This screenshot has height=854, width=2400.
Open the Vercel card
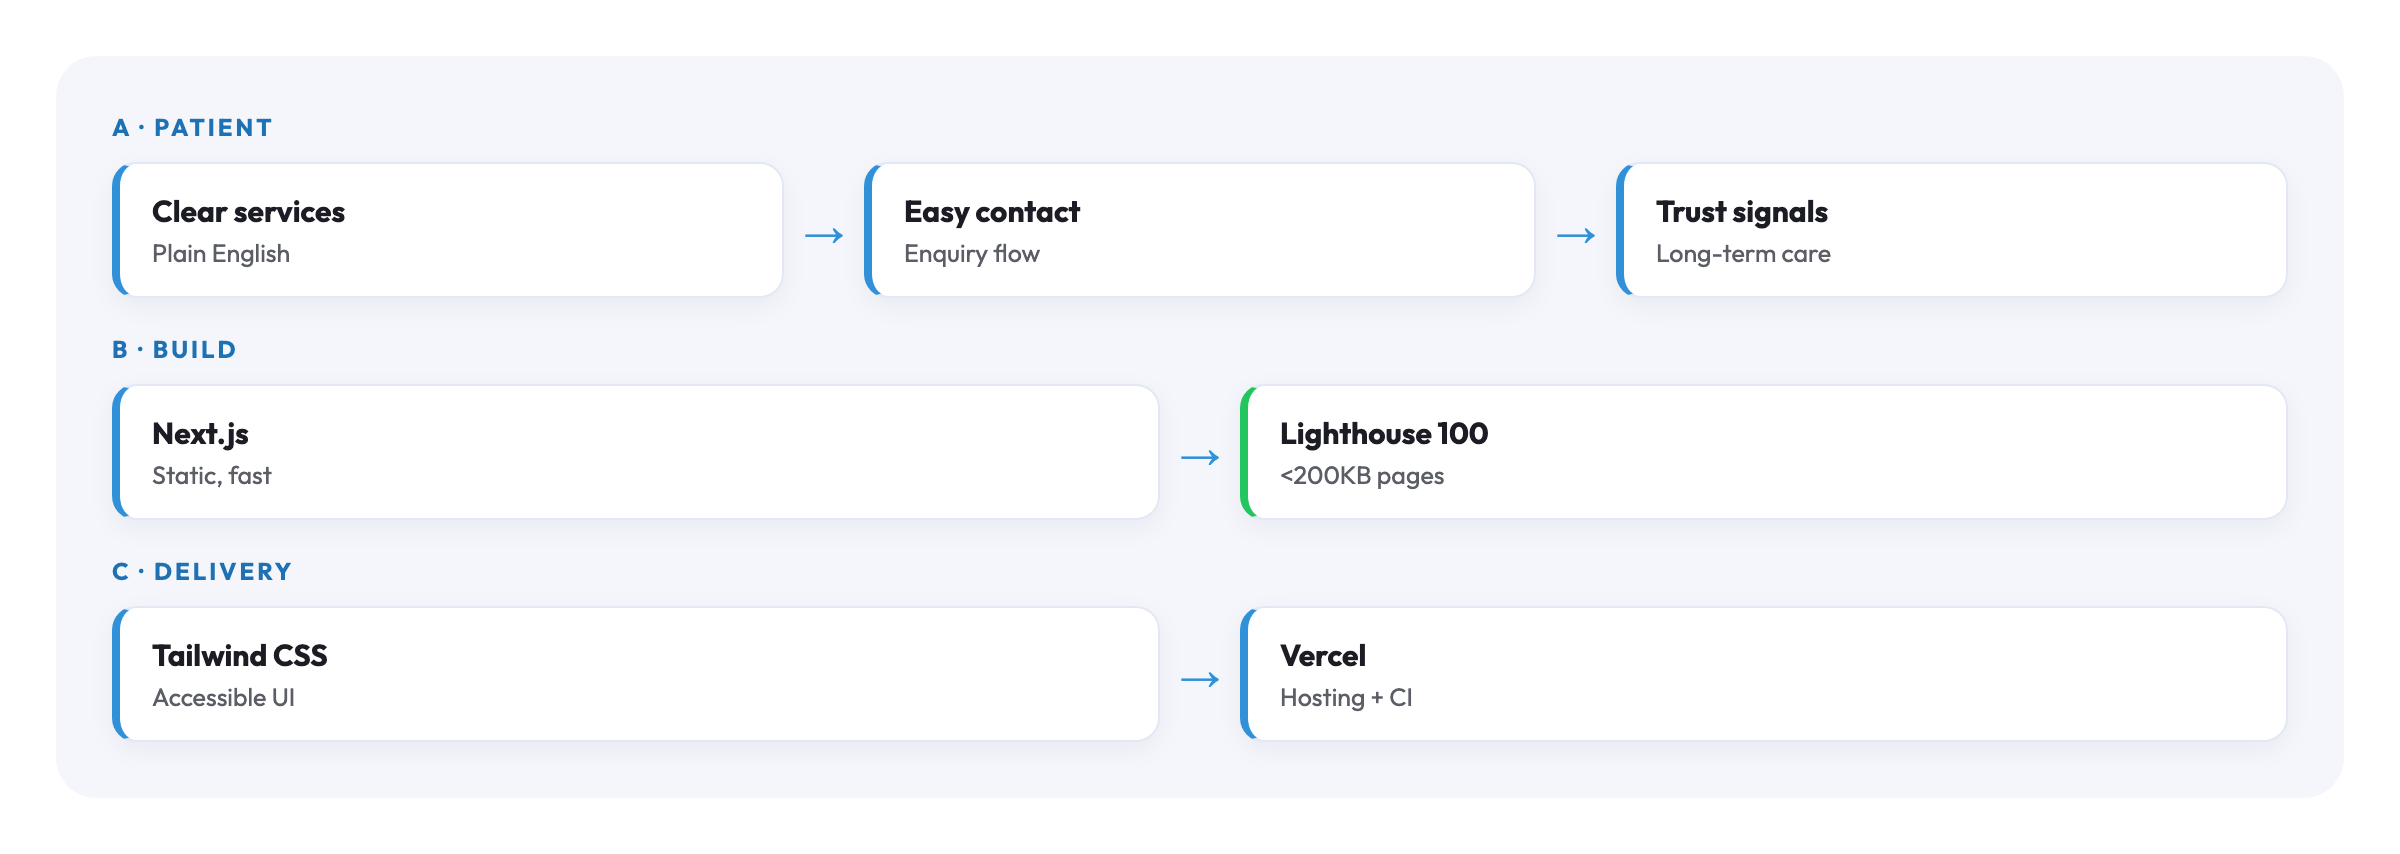coord(1764,674)
